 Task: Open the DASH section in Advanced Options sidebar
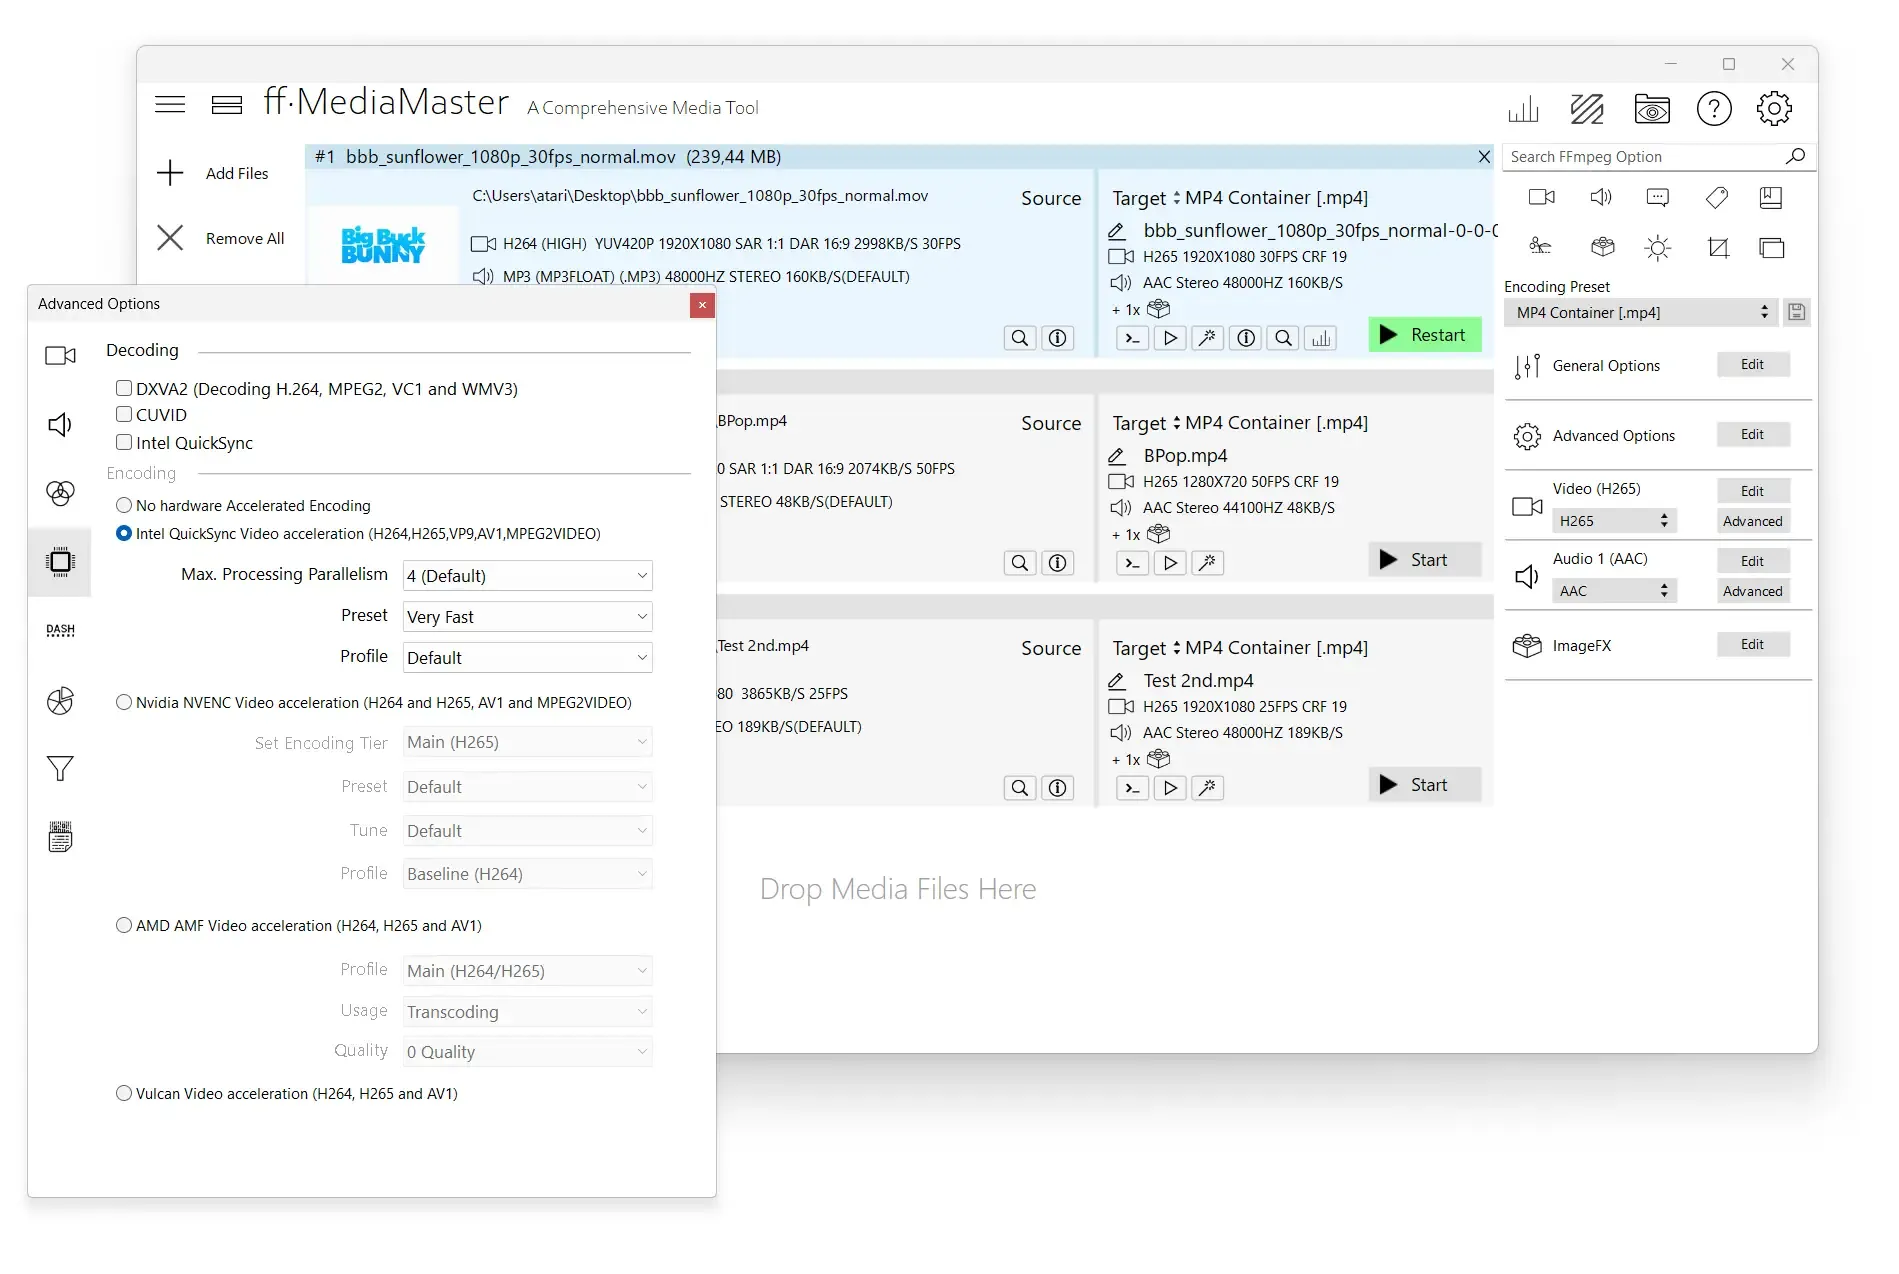[60, 630]
